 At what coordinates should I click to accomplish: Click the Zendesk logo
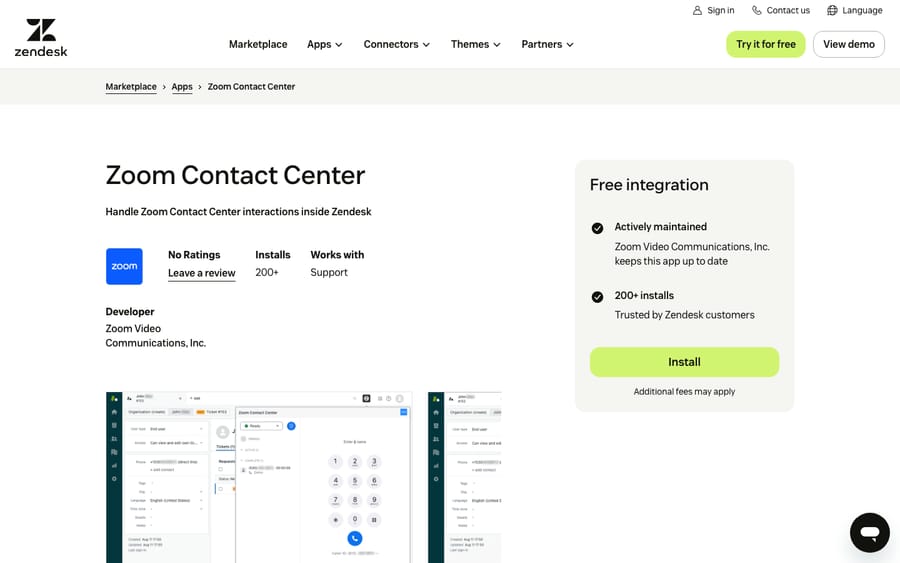[41, 38]
